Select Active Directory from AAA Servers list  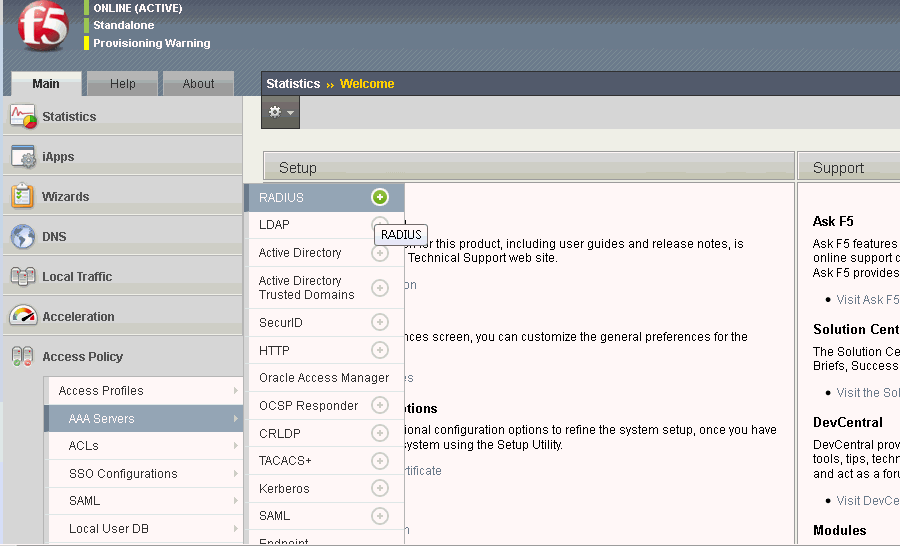tap(300, 253)
